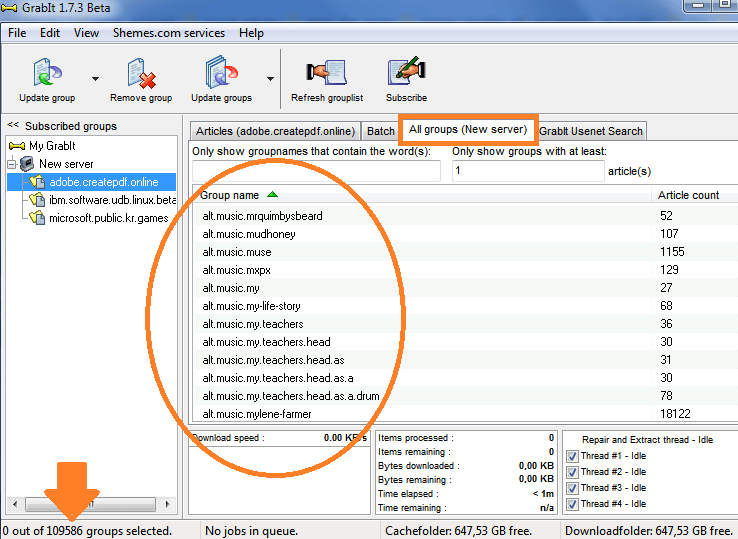Click the folder icon beside microsoft.public.kr.games
The height and width of the screenshot is (539, 738).
(x=37, y=217)
